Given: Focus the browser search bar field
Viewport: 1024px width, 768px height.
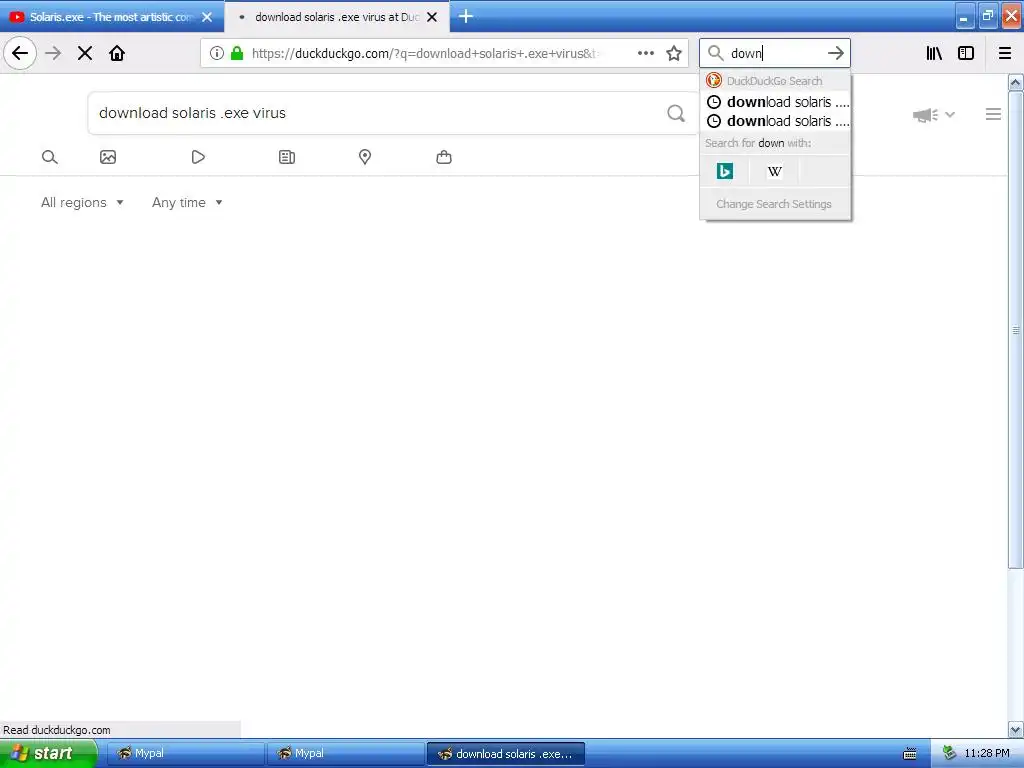Looking at the screenshot, I should pyautogui.click(x=776, y=53).
